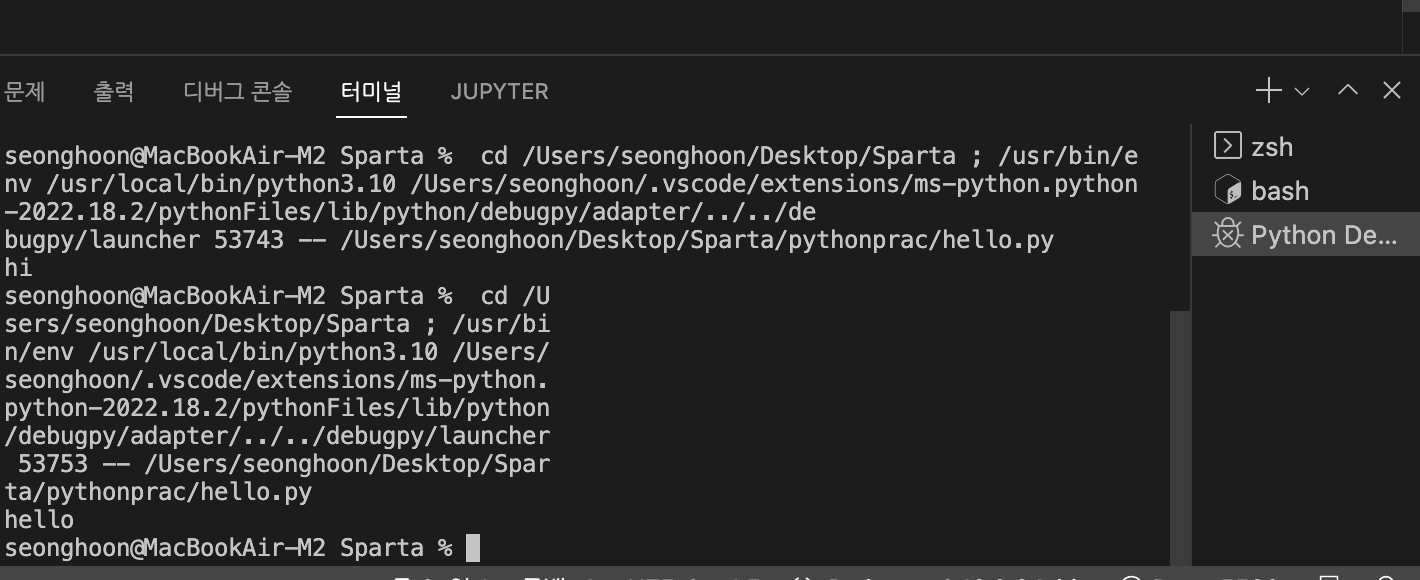Close the bottom panel with X
The height and width of the screenshot is (580, 1420).
[1392, 91]
